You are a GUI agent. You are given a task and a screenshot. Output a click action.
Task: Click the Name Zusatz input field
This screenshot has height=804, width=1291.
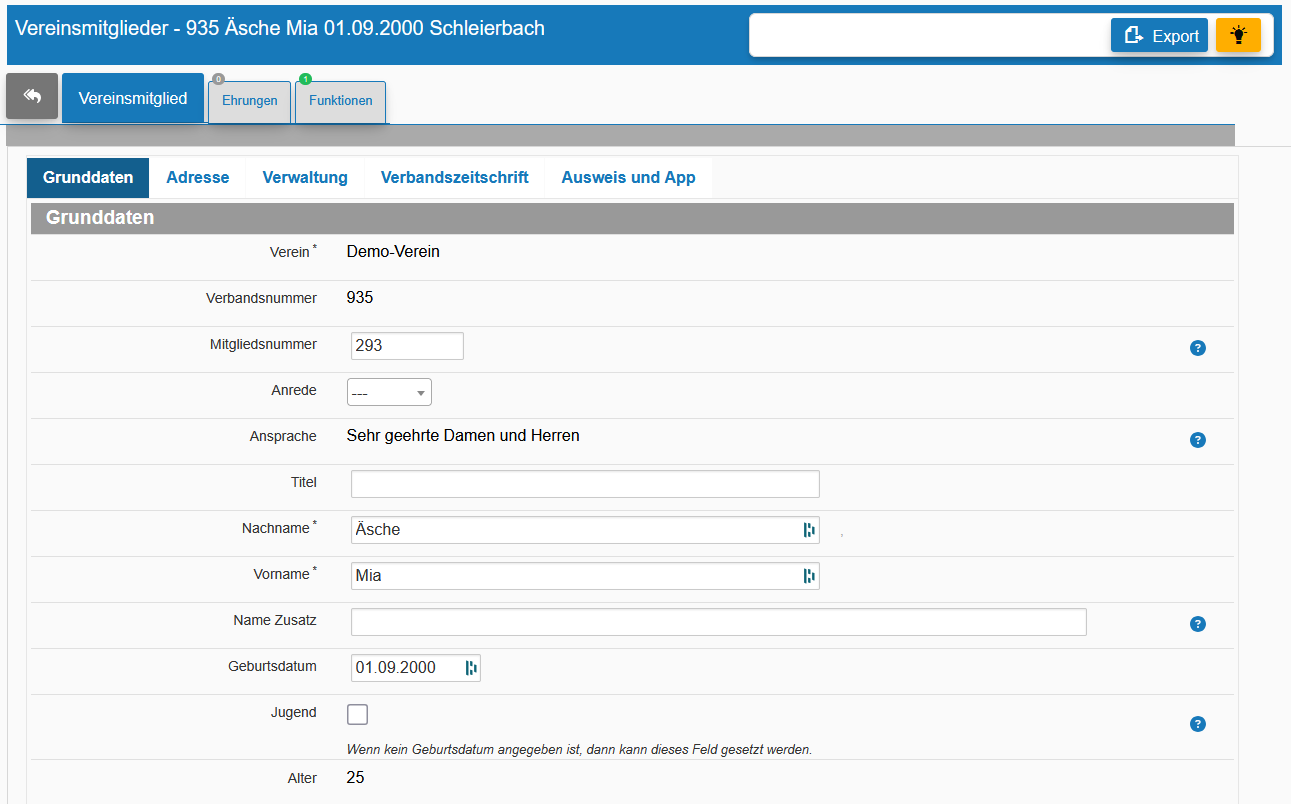718,622
